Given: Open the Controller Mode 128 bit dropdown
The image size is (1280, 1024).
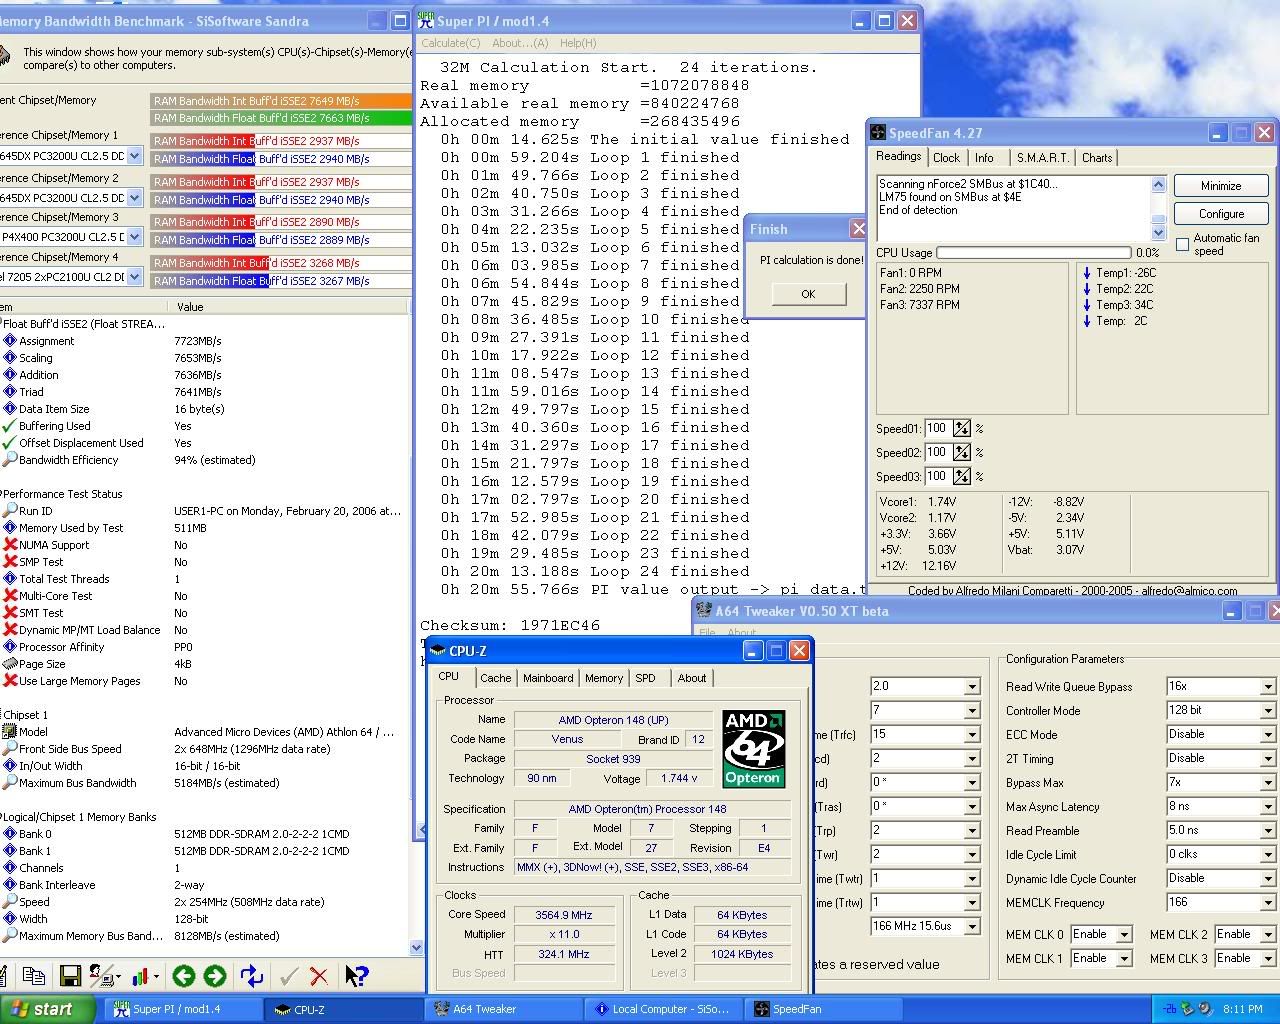Looking at the screenshot, I should pos(1267,711).
